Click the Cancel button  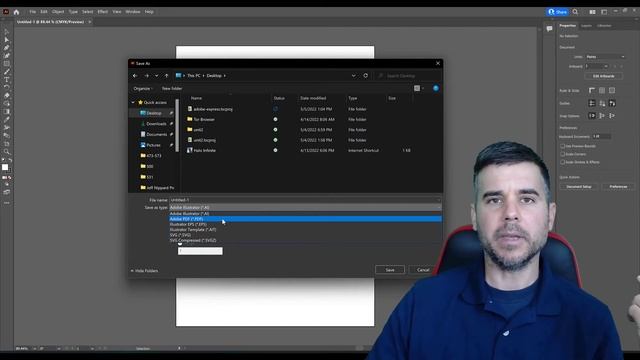pyautogui.click(x=423, y=270)
